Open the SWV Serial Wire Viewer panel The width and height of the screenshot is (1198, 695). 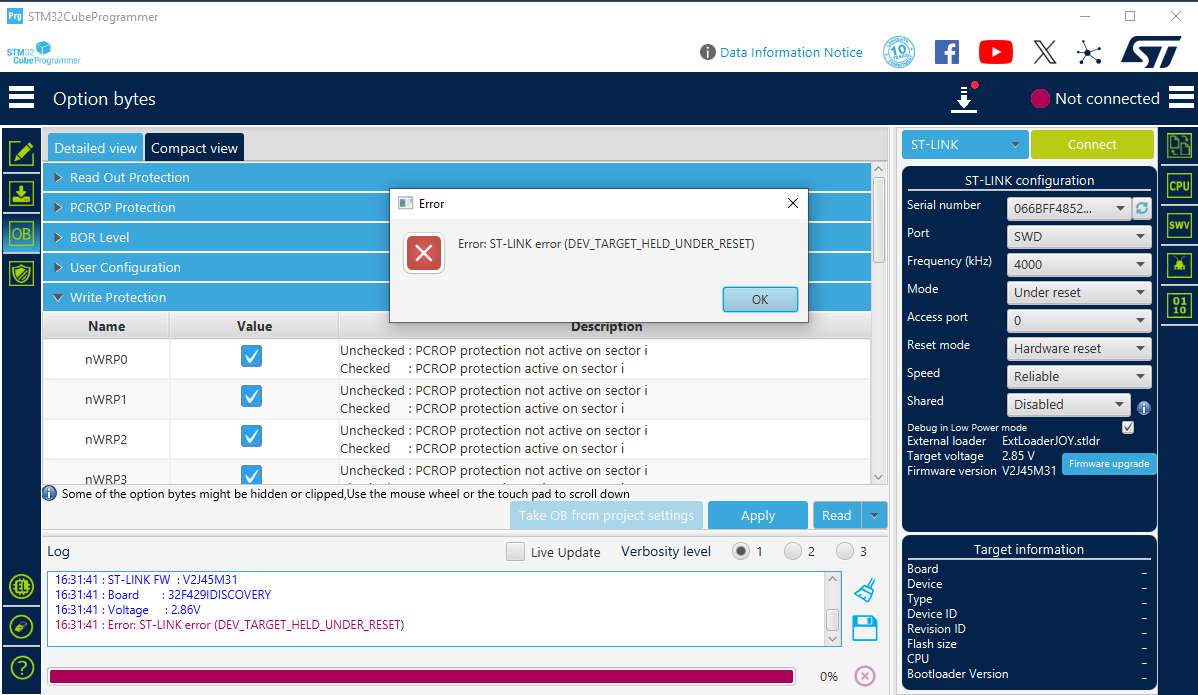pyautogui.click(x=1179, y=224)
